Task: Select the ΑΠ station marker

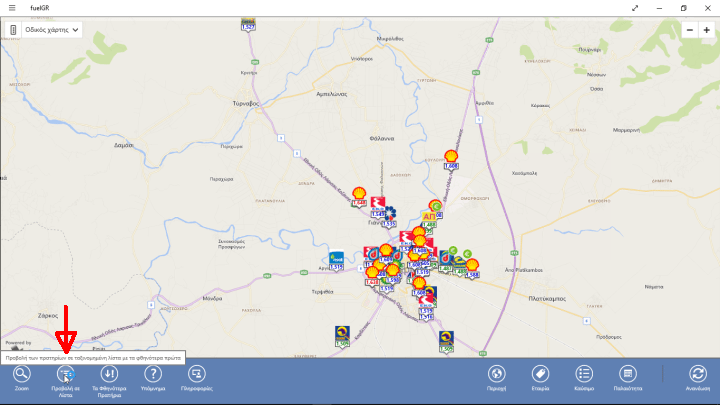Action: [429, 219]
